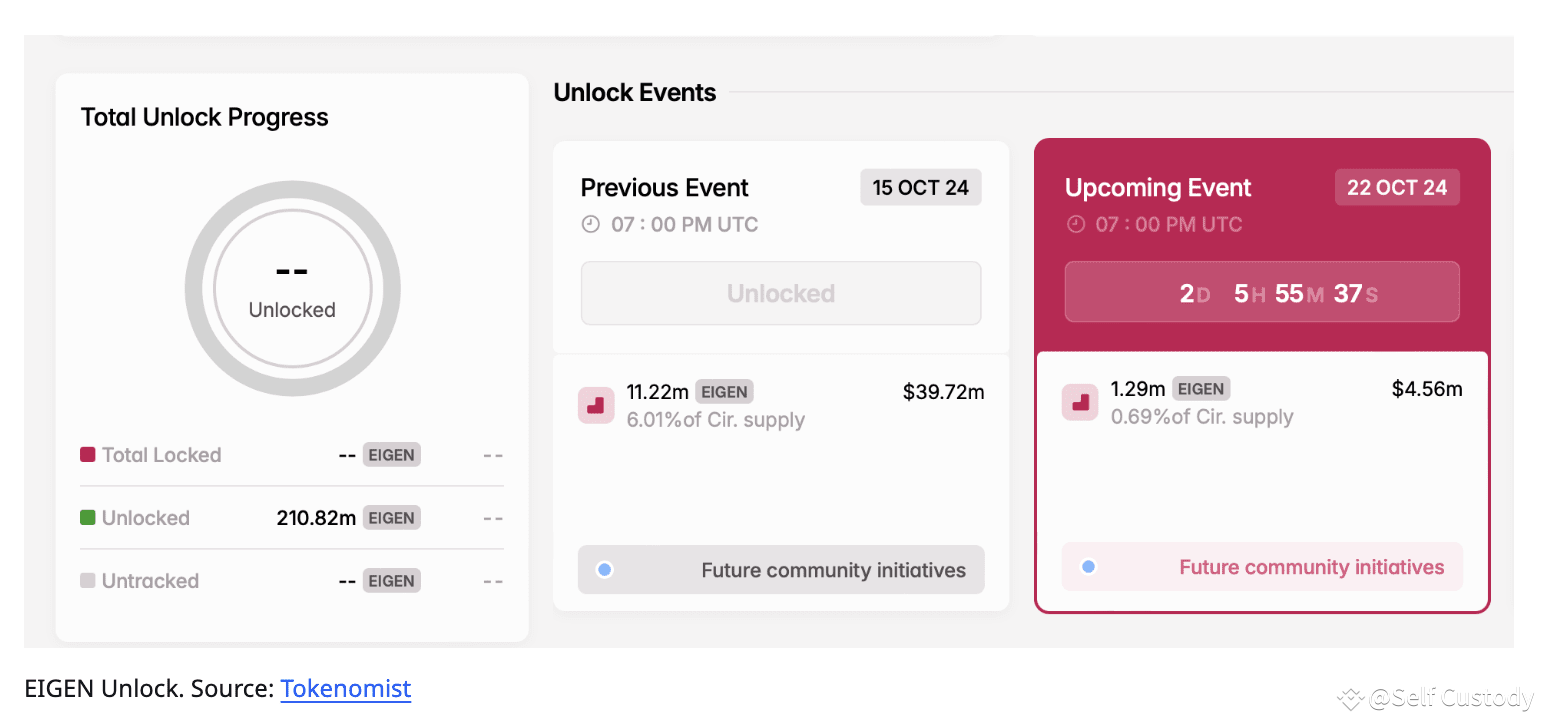This screenshot has height=720, width=1542.
Task: Open the Tokenomist source link
Action: 346,688
